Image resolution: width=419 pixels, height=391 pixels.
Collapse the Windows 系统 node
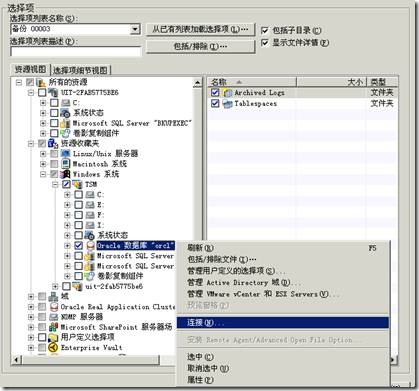[x=43, y=174]
